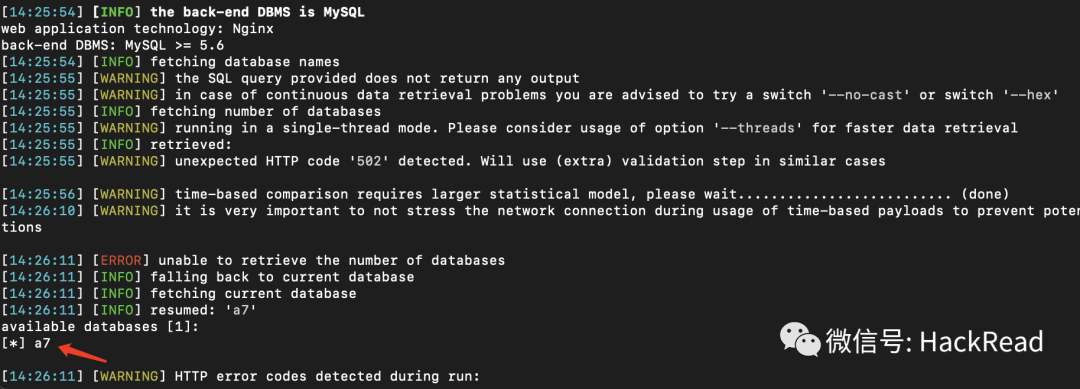
Task: Click the red arrow pointing at a7
Action: coord(82,353)
